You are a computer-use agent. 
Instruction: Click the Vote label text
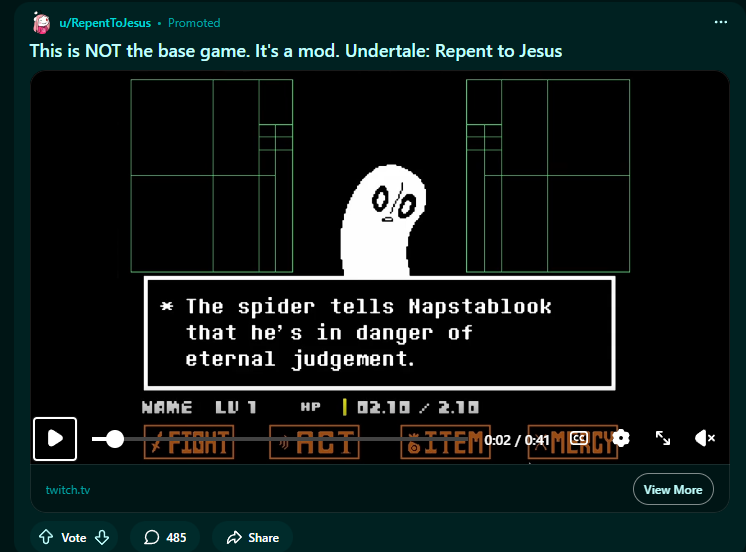point(74,538)
